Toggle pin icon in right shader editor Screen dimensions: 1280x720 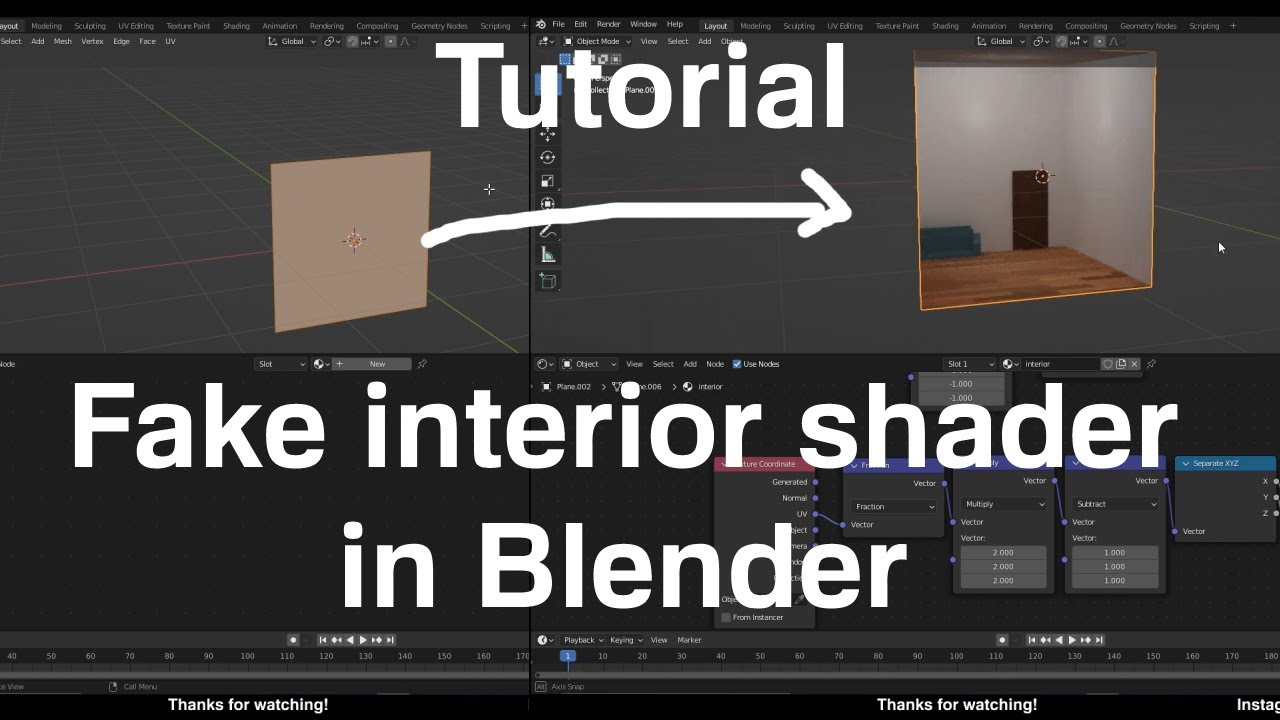[1151, 364]
